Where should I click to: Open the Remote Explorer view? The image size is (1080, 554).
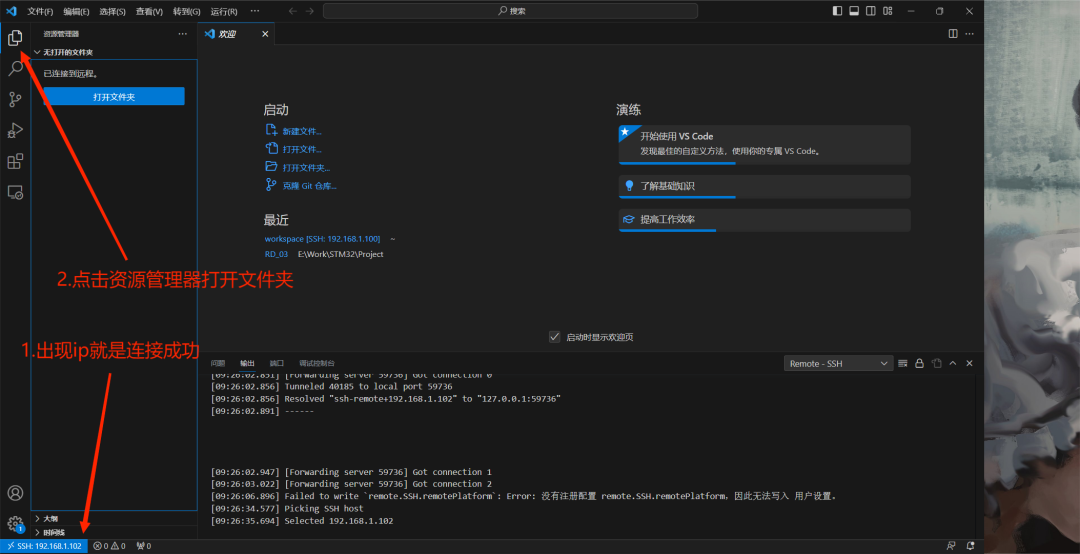[15, 192]
